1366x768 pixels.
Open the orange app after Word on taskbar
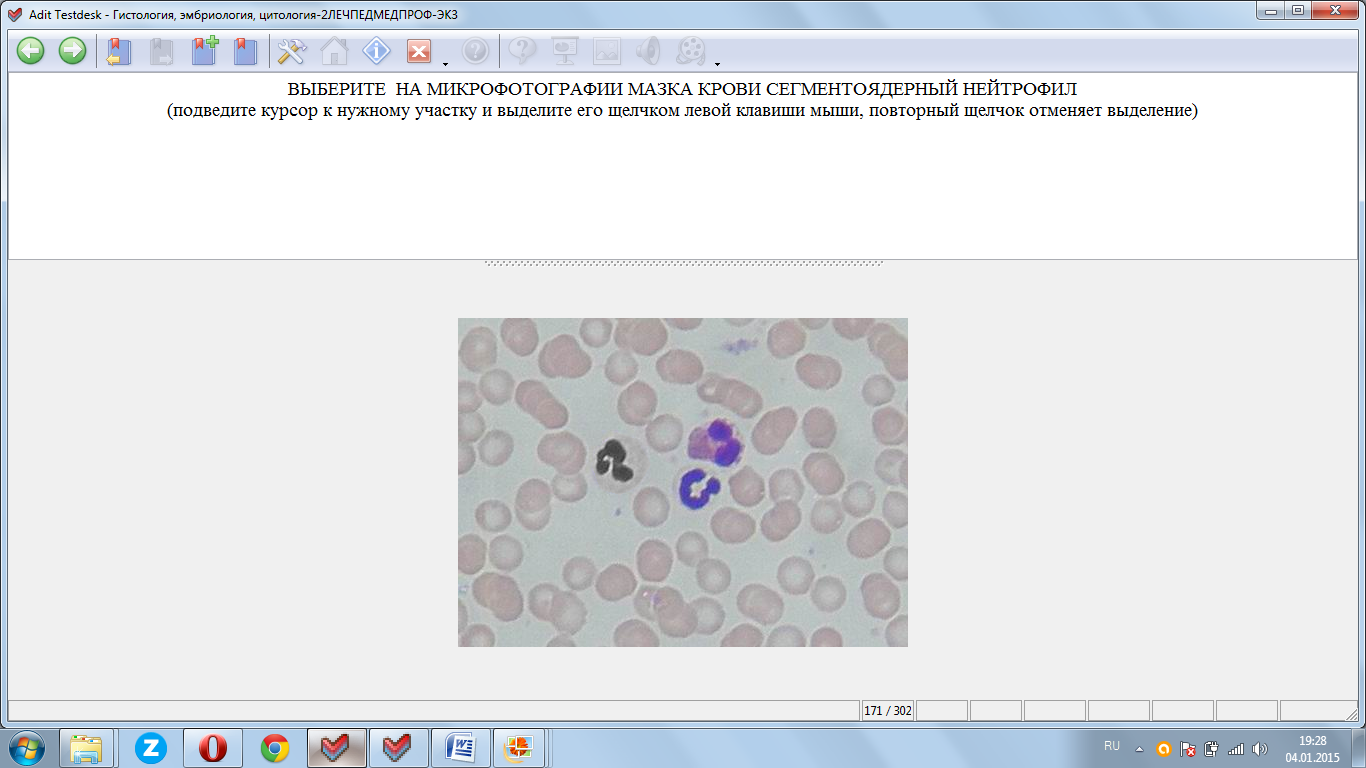tap(521, 747)
